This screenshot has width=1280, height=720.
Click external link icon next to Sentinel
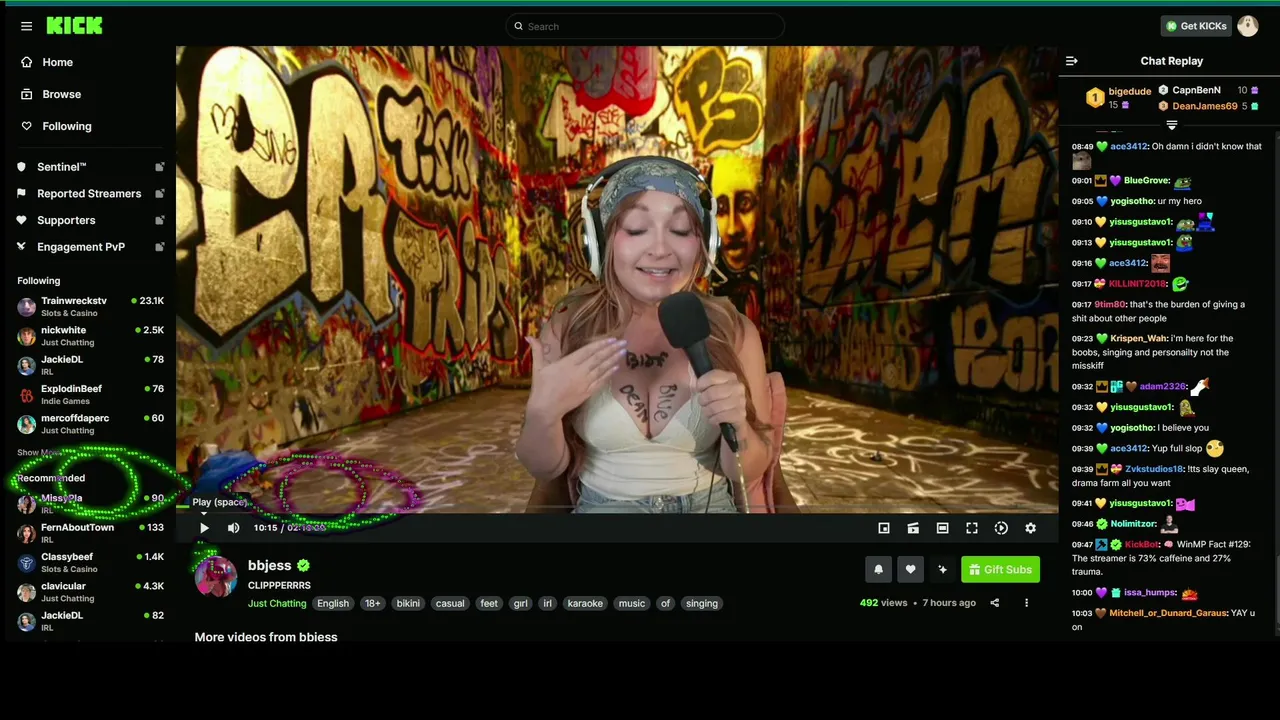tap(159, 167)
